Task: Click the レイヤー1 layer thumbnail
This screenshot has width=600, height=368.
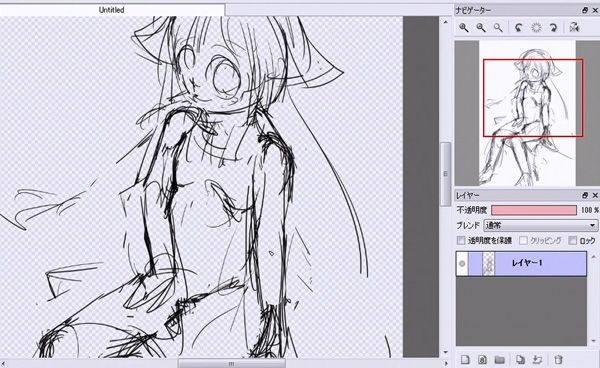Action: pos(488,264)
